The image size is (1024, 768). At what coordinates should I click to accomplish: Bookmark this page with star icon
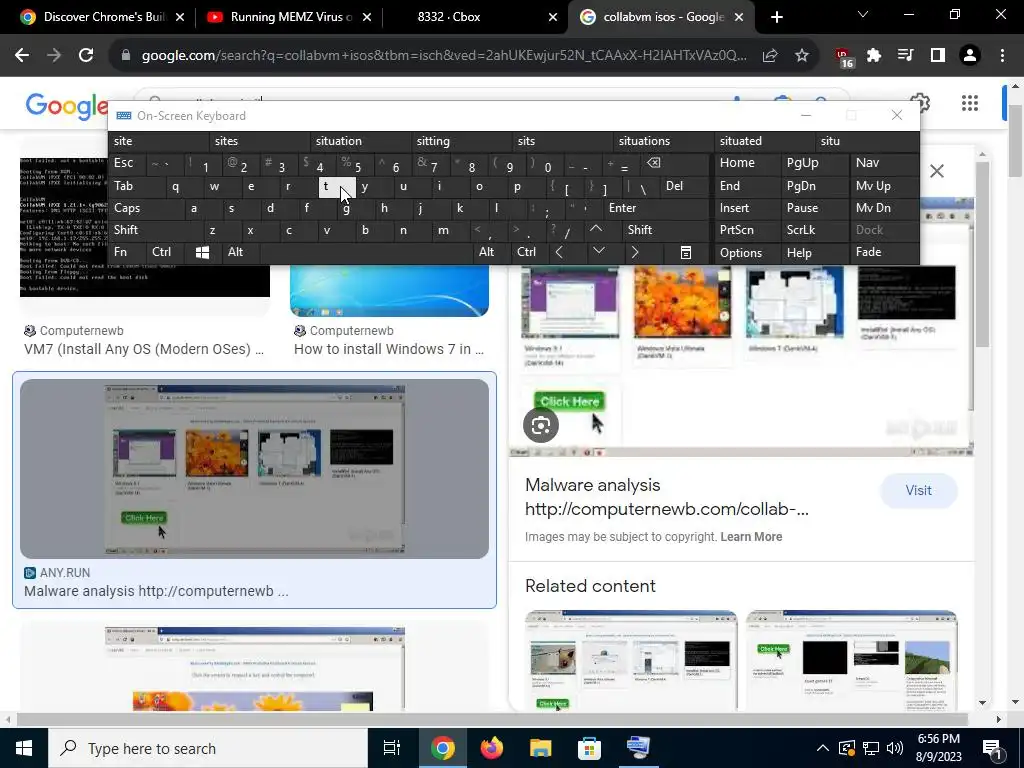coord(802,56)
